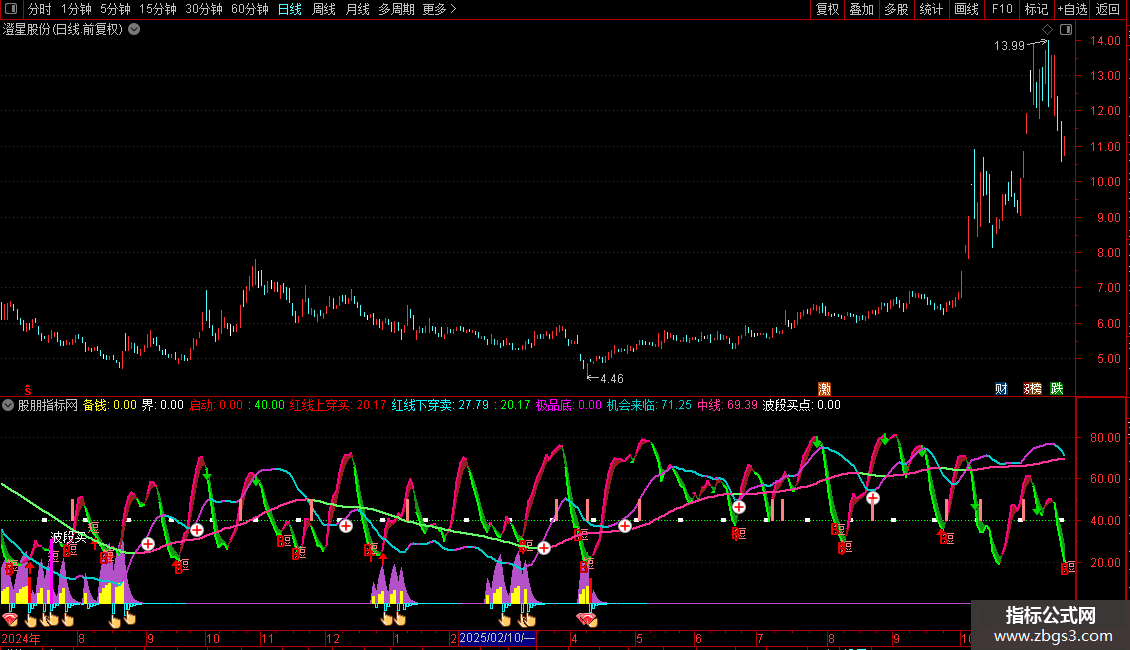The image size is (1130, 650).
Task: Click the 跌 marker icon
Action: pyautogui.click(x=1057, y=388)
